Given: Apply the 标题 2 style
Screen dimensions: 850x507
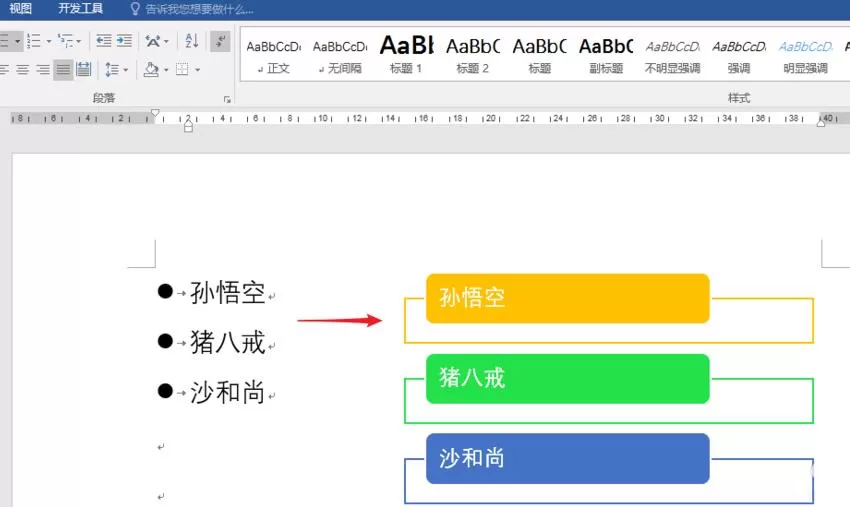Looking at the screenshot, I should [473, 56].
